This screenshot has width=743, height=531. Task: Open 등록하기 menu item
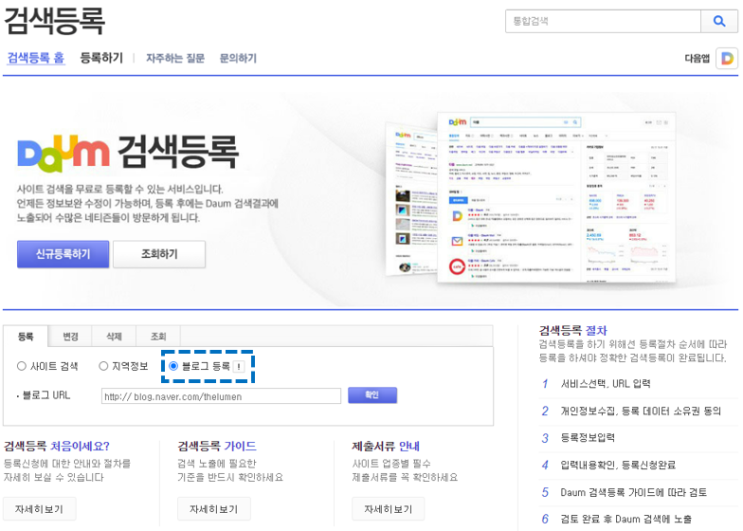tap(101, 58)
